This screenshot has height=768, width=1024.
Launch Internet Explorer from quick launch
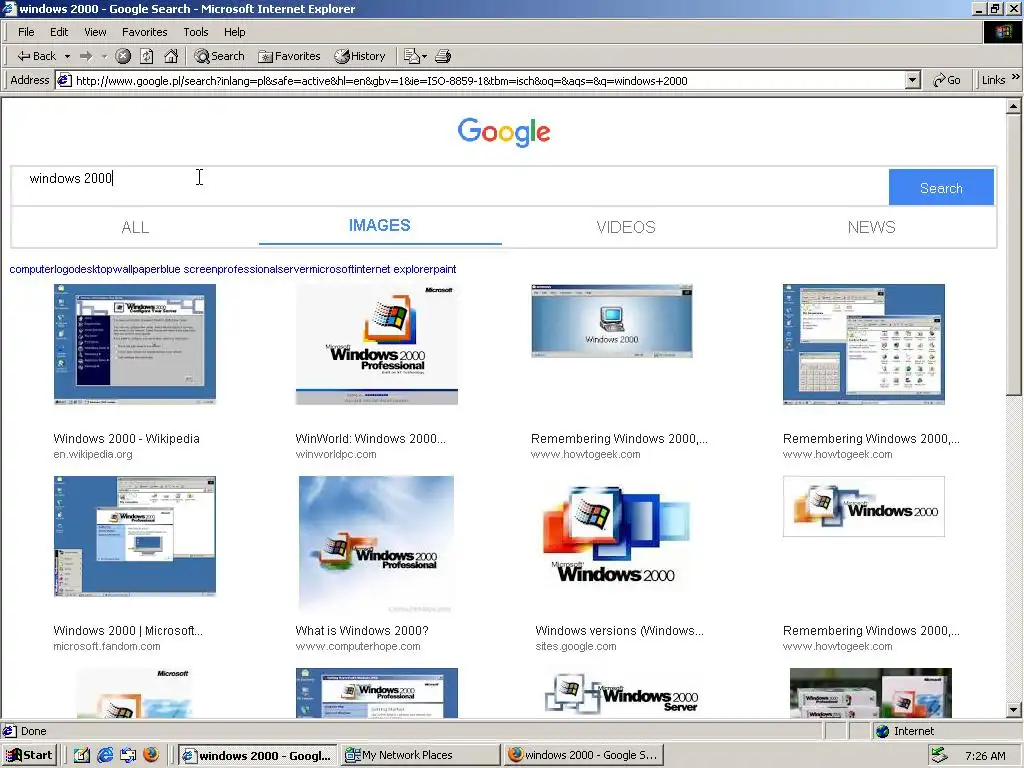pos(104,755)
